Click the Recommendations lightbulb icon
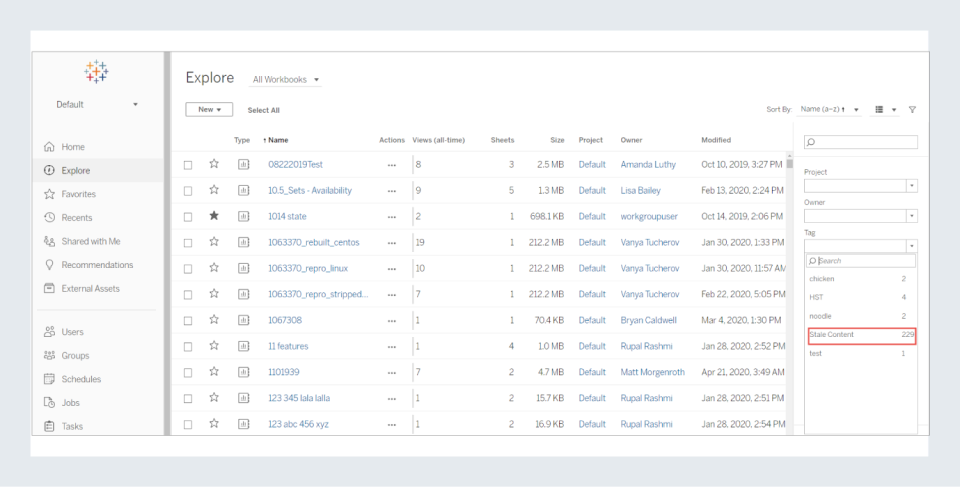The image size is (960, 487). pos(50,265)
